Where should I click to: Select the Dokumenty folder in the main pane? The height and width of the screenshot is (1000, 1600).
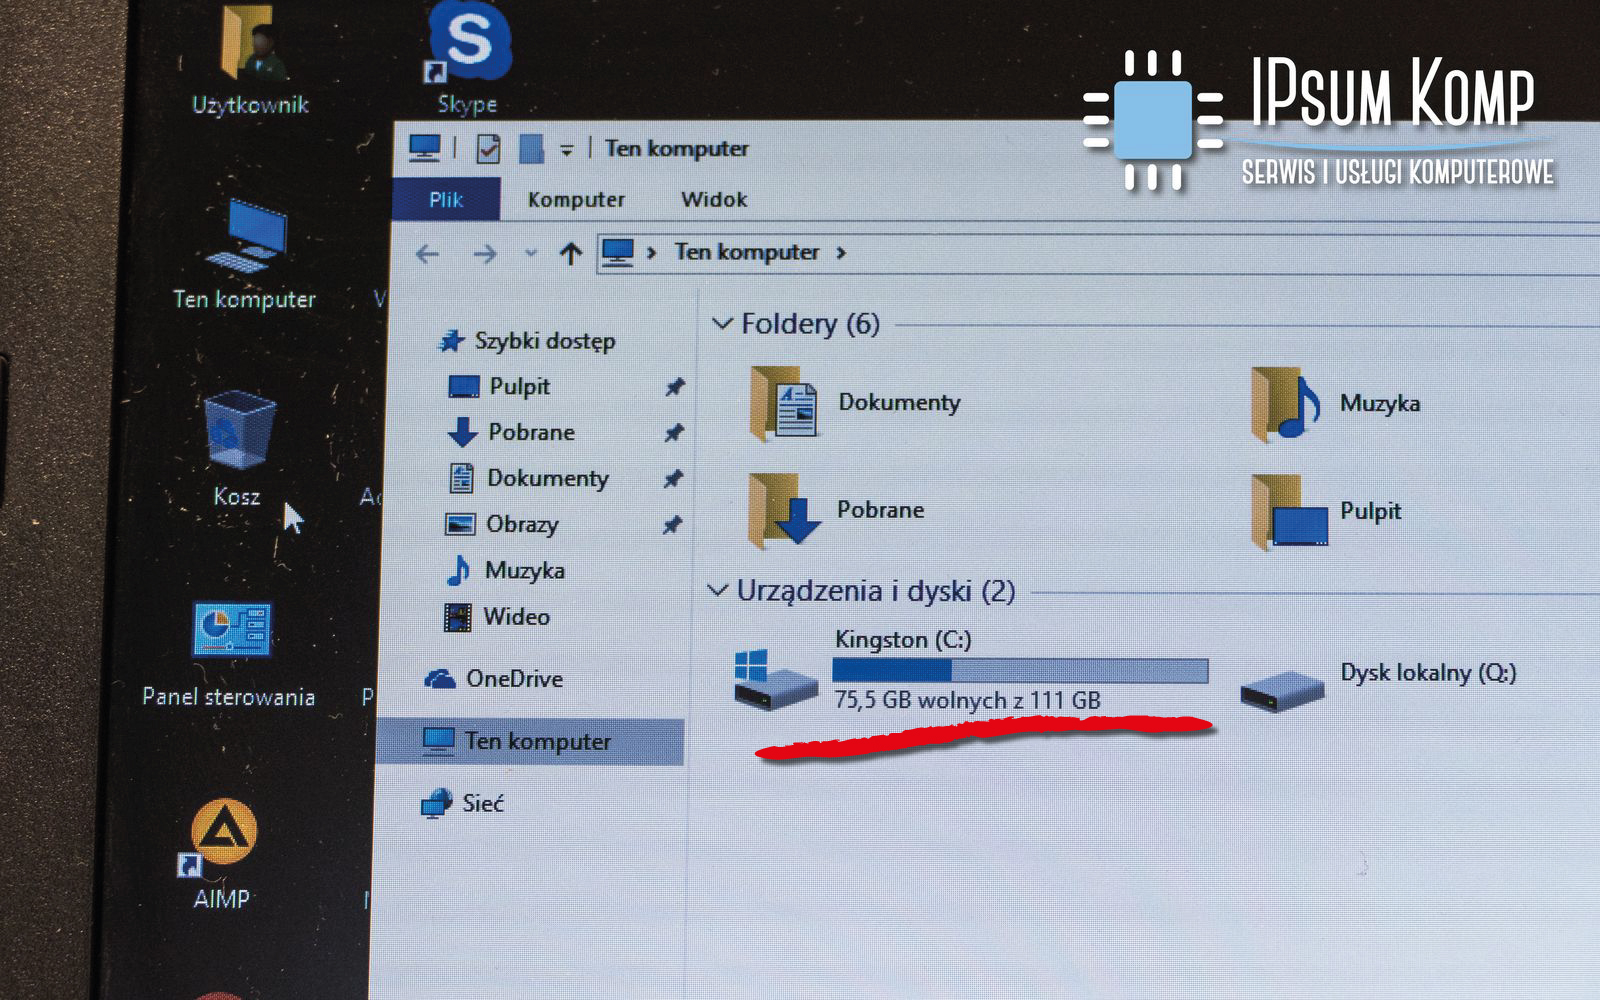[x=855, y=403]
